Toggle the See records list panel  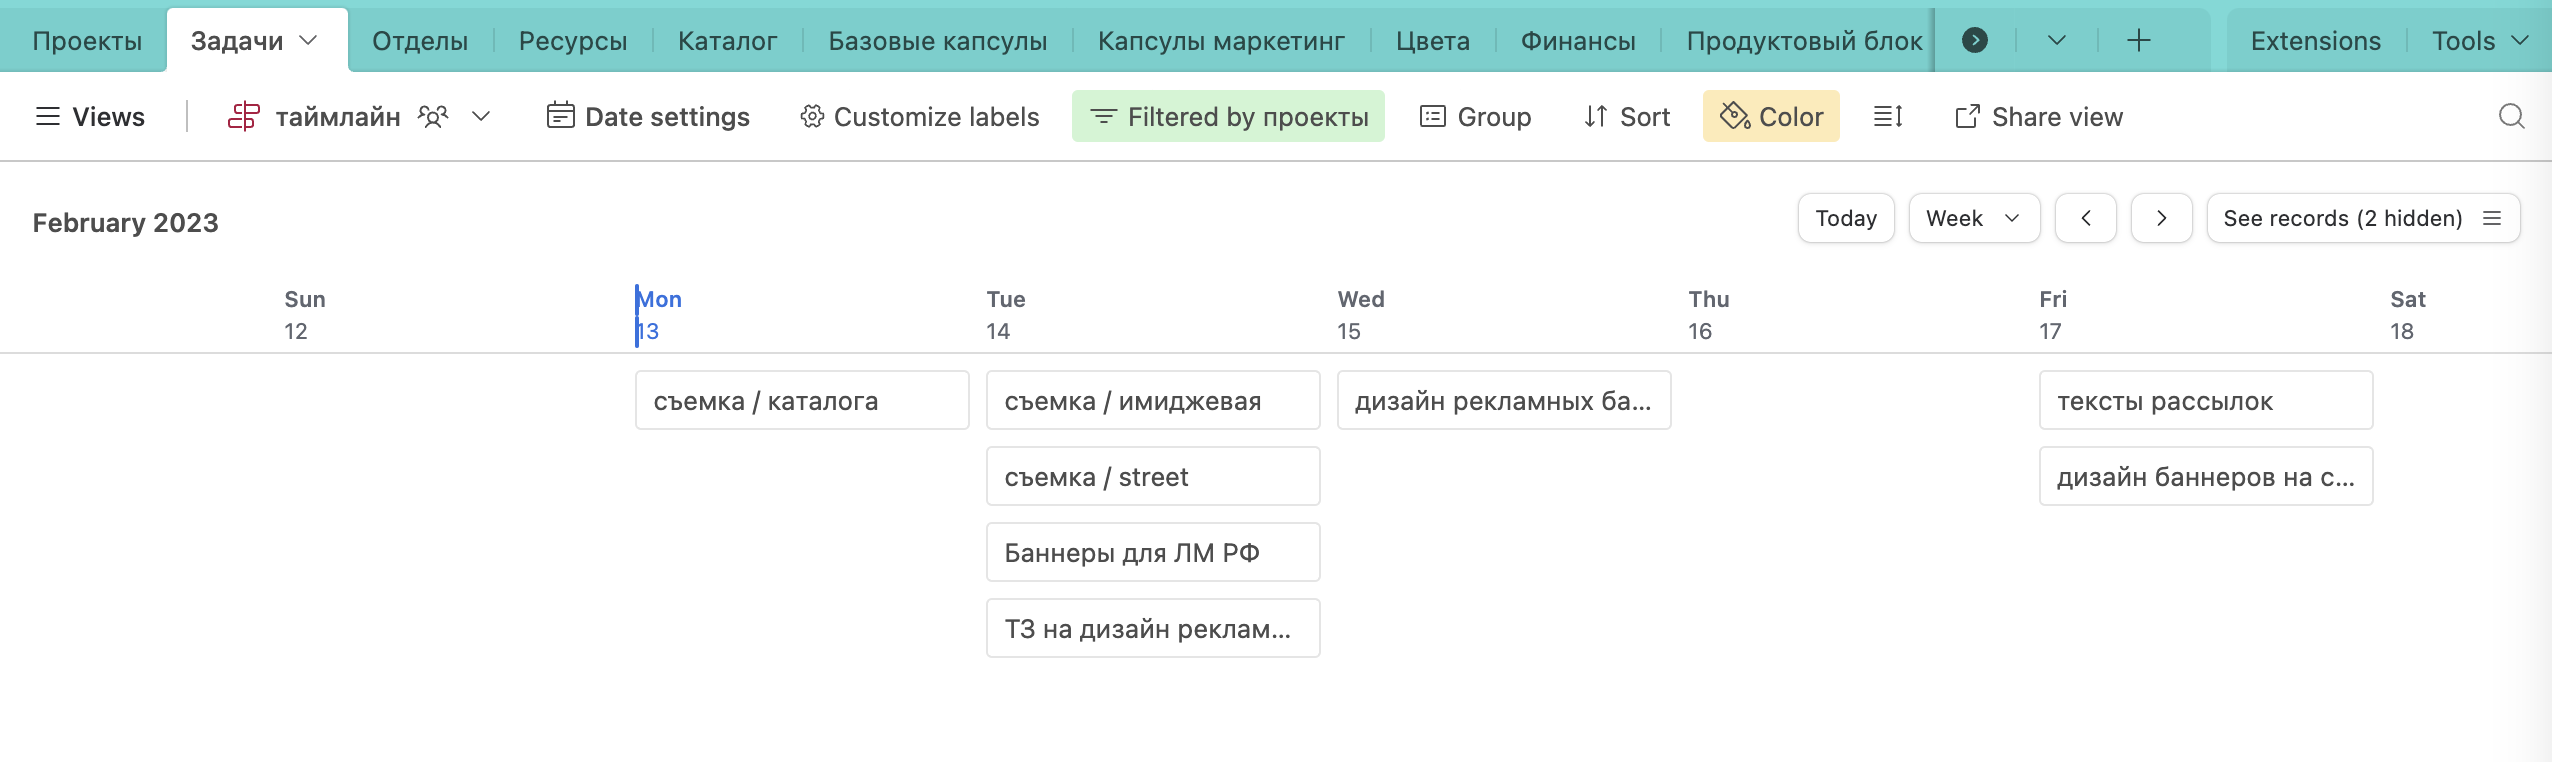click(2362, 218)
